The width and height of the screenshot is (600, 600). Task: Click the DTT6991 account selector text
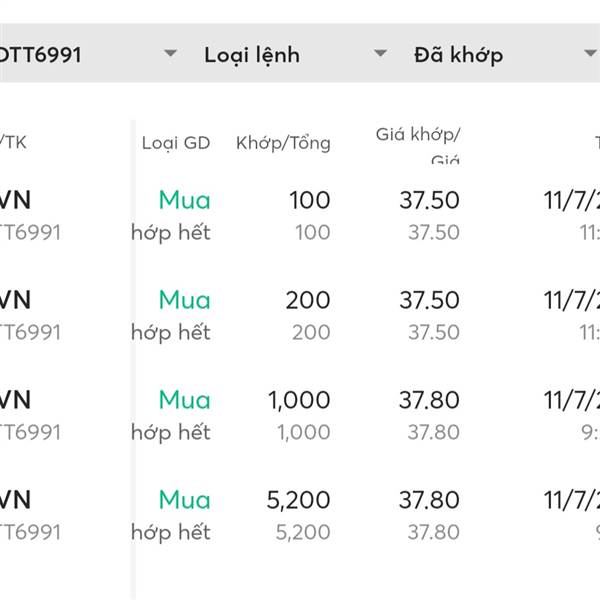coord(40,55)
